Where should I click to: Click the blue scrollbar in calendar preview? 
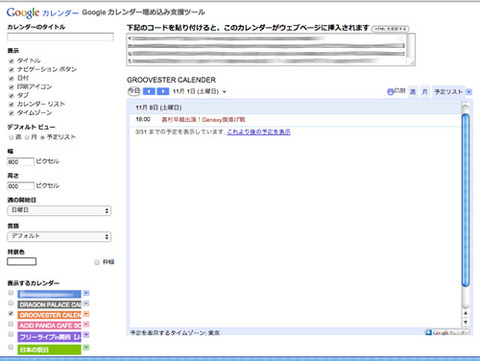pyautogui.click(x=465, y=200)
